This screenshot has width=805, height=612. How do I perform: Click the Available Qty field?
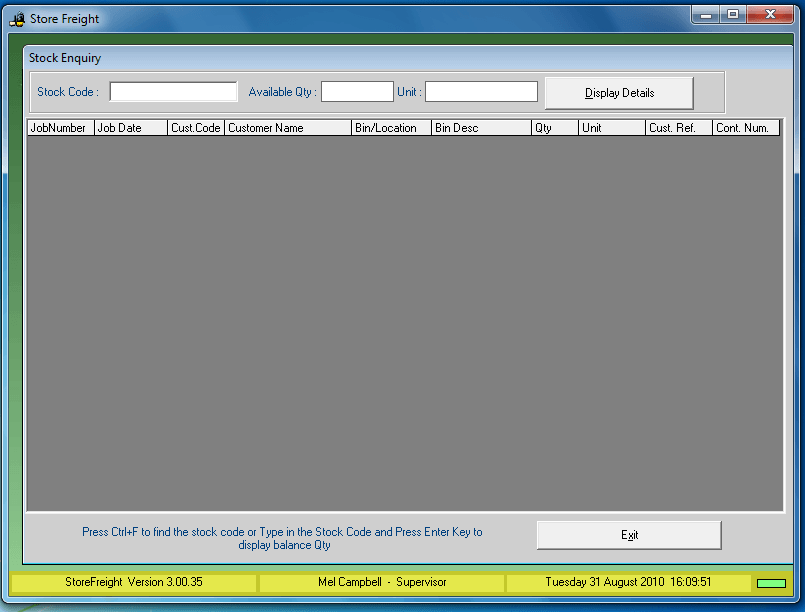coord(357,92)
